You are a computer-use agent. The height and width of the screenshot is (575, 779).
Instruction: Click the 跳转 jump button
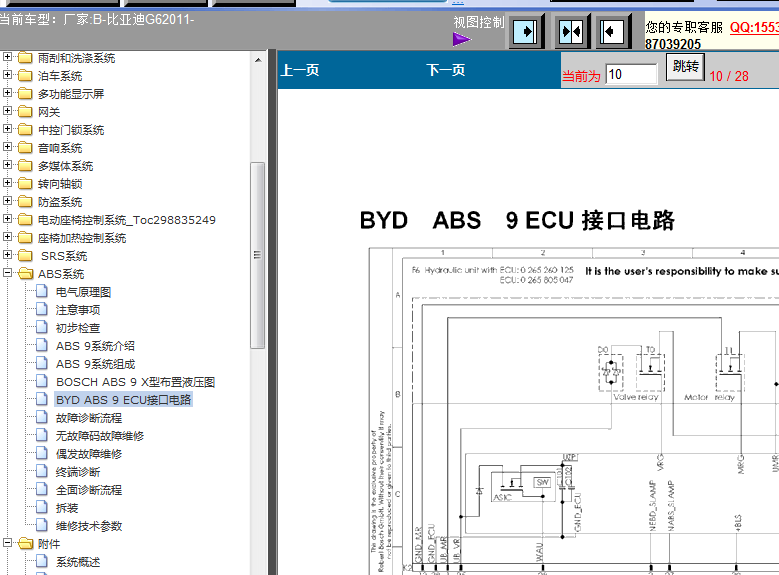pyautogui.click(x=686, y=66)
